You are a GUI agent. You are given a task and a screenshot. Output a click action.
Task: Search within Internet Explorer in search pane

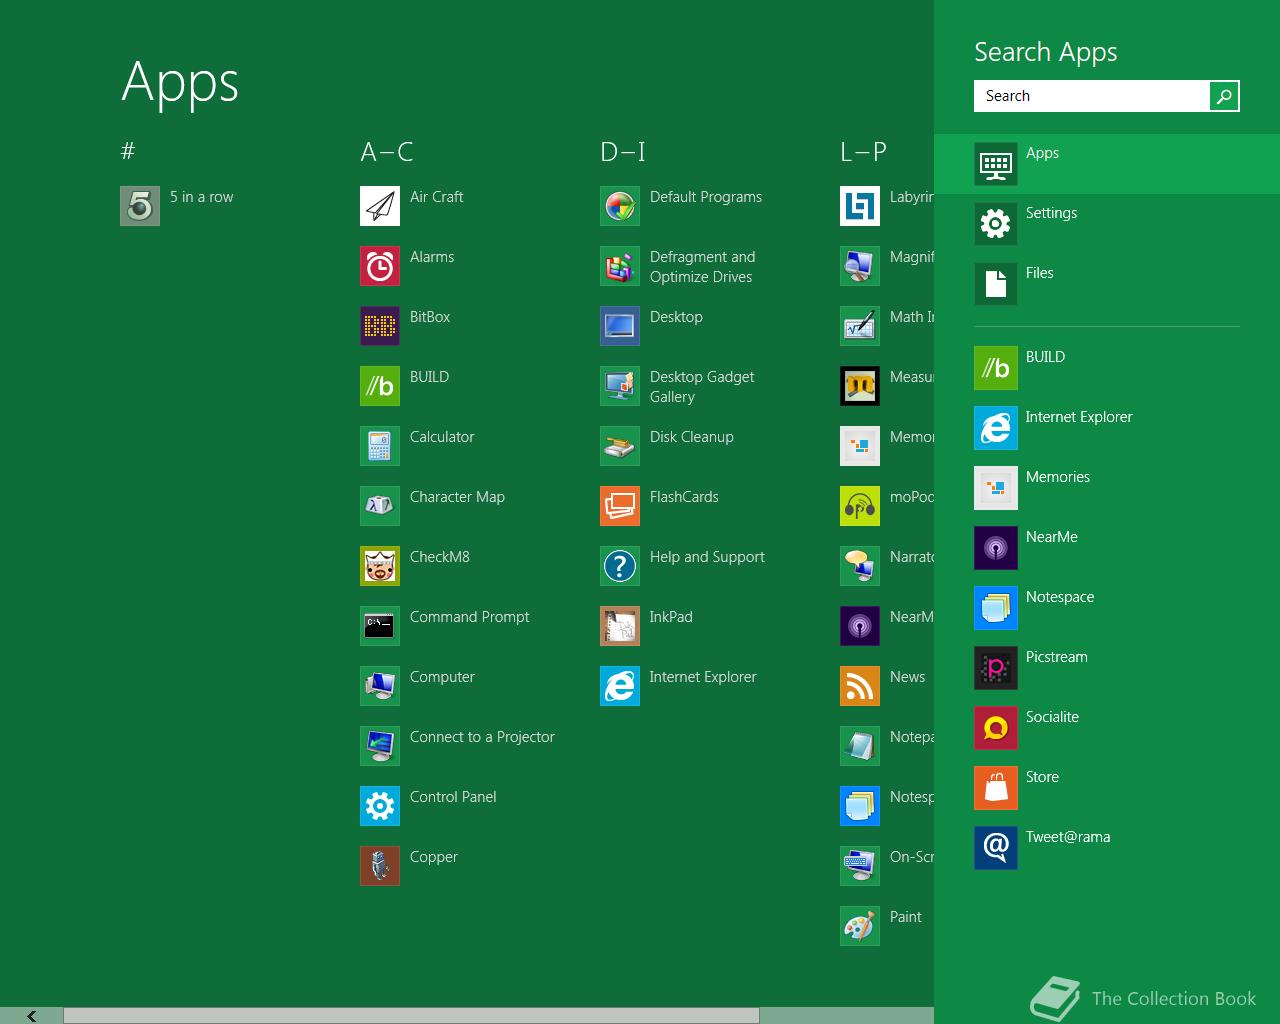pos(1107,428)
